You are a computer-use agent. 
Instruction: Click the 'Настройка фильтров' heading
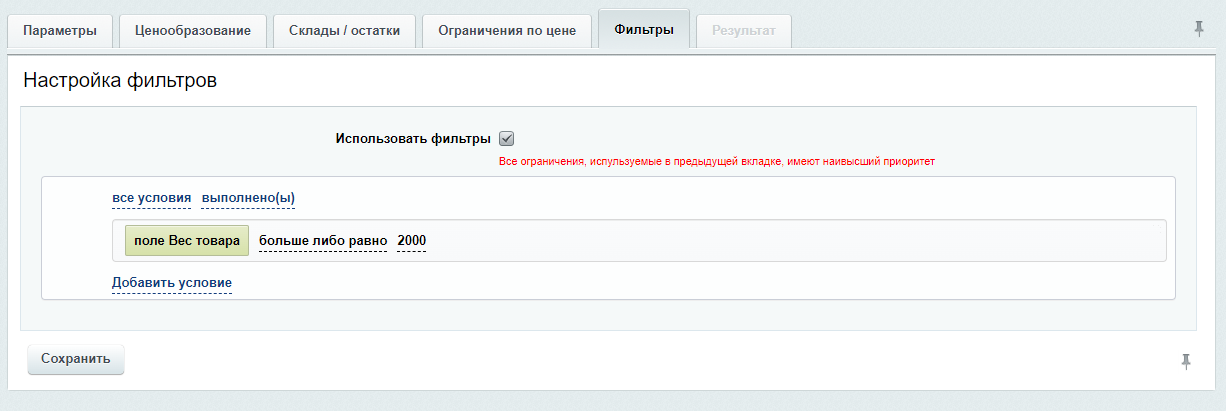pos(120,81)
